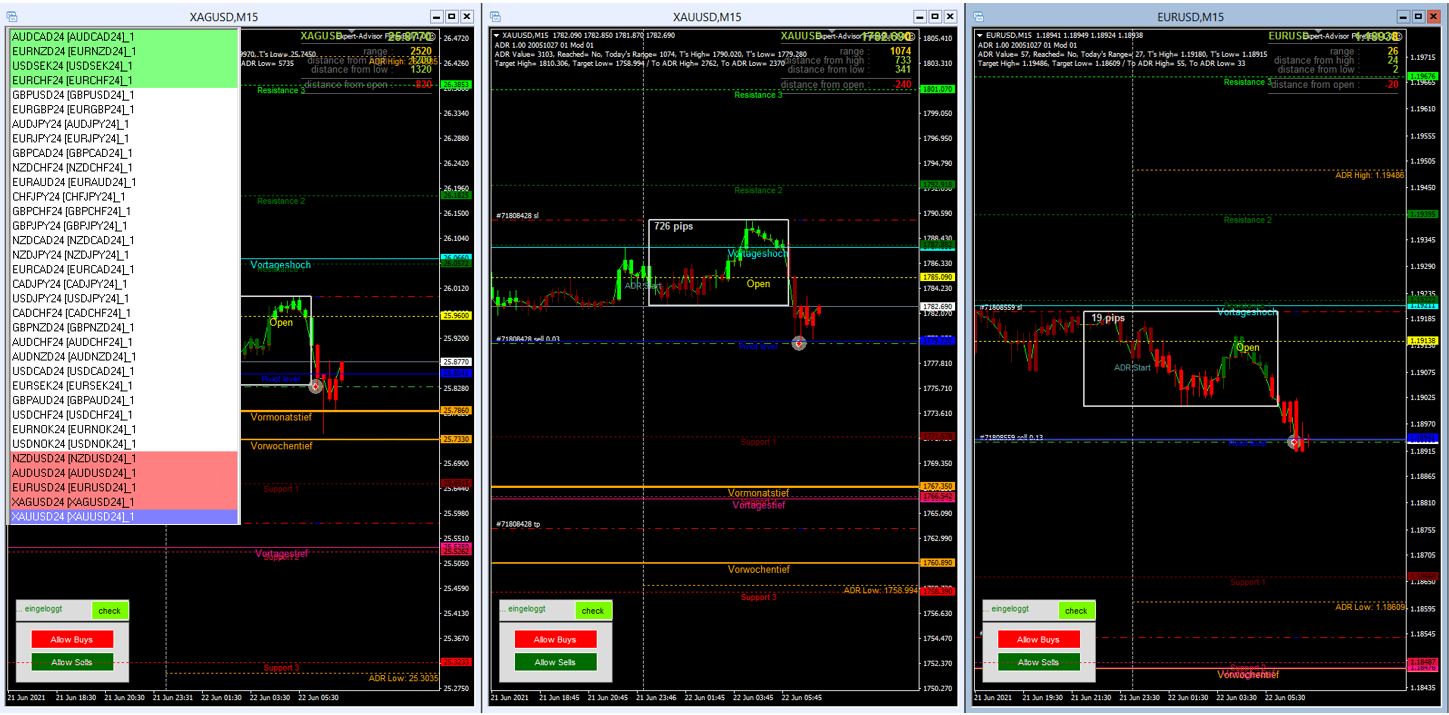Viewport: 1449px width, 715px height.
Task: Click the XAGUSD window title bar chart icon
Action: click(11, 15)
